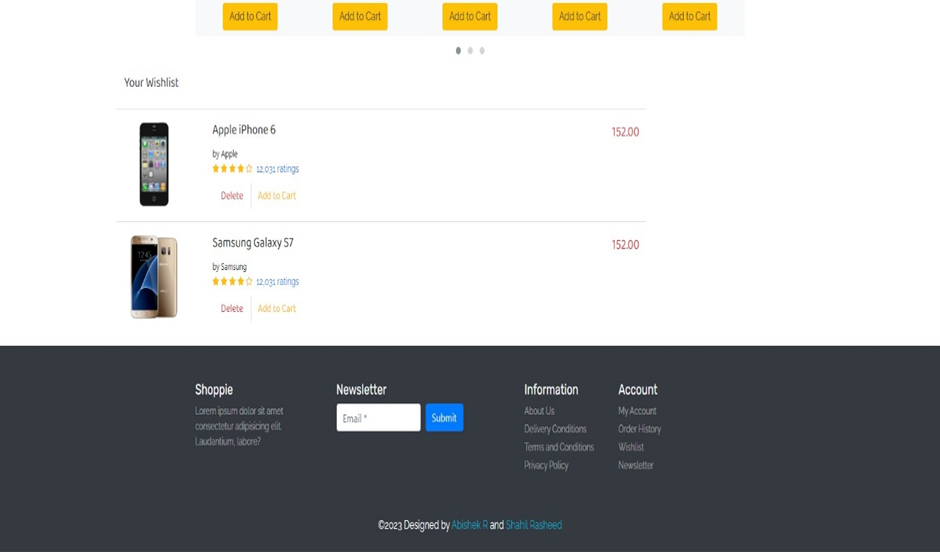
Task: Select the second carousel pagination dot
Action: coord(470,50)
